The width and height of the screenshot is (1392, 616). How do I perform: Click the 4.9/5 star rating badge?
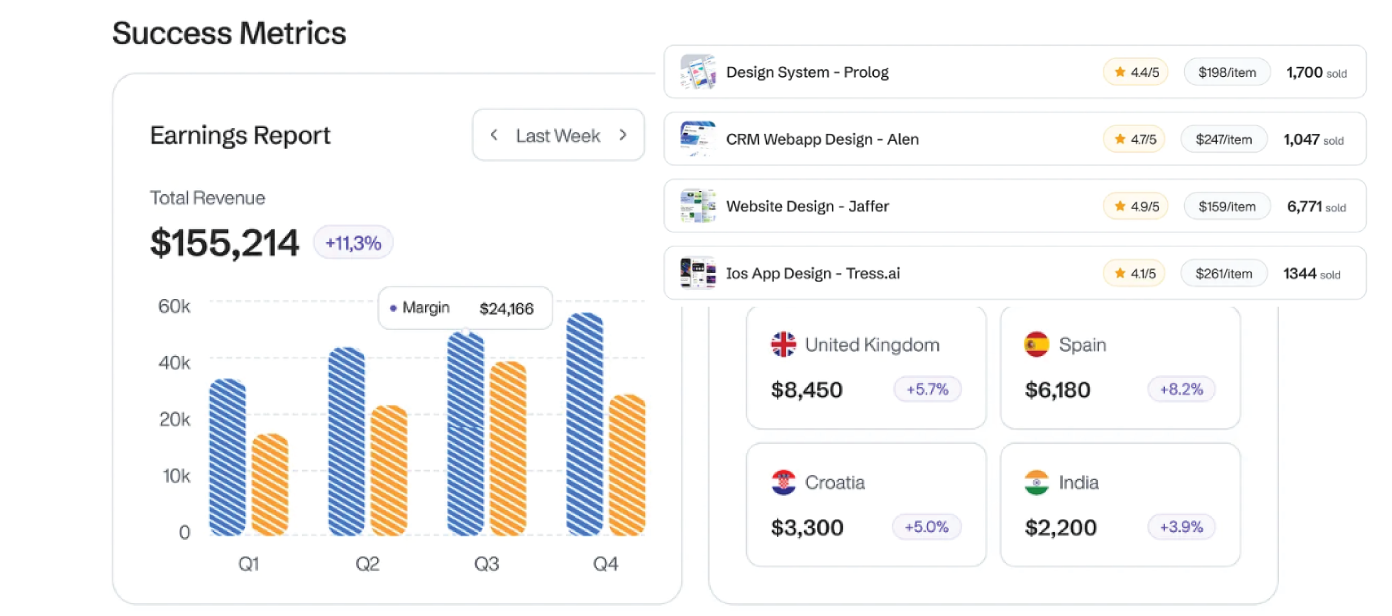(1135, 207)
